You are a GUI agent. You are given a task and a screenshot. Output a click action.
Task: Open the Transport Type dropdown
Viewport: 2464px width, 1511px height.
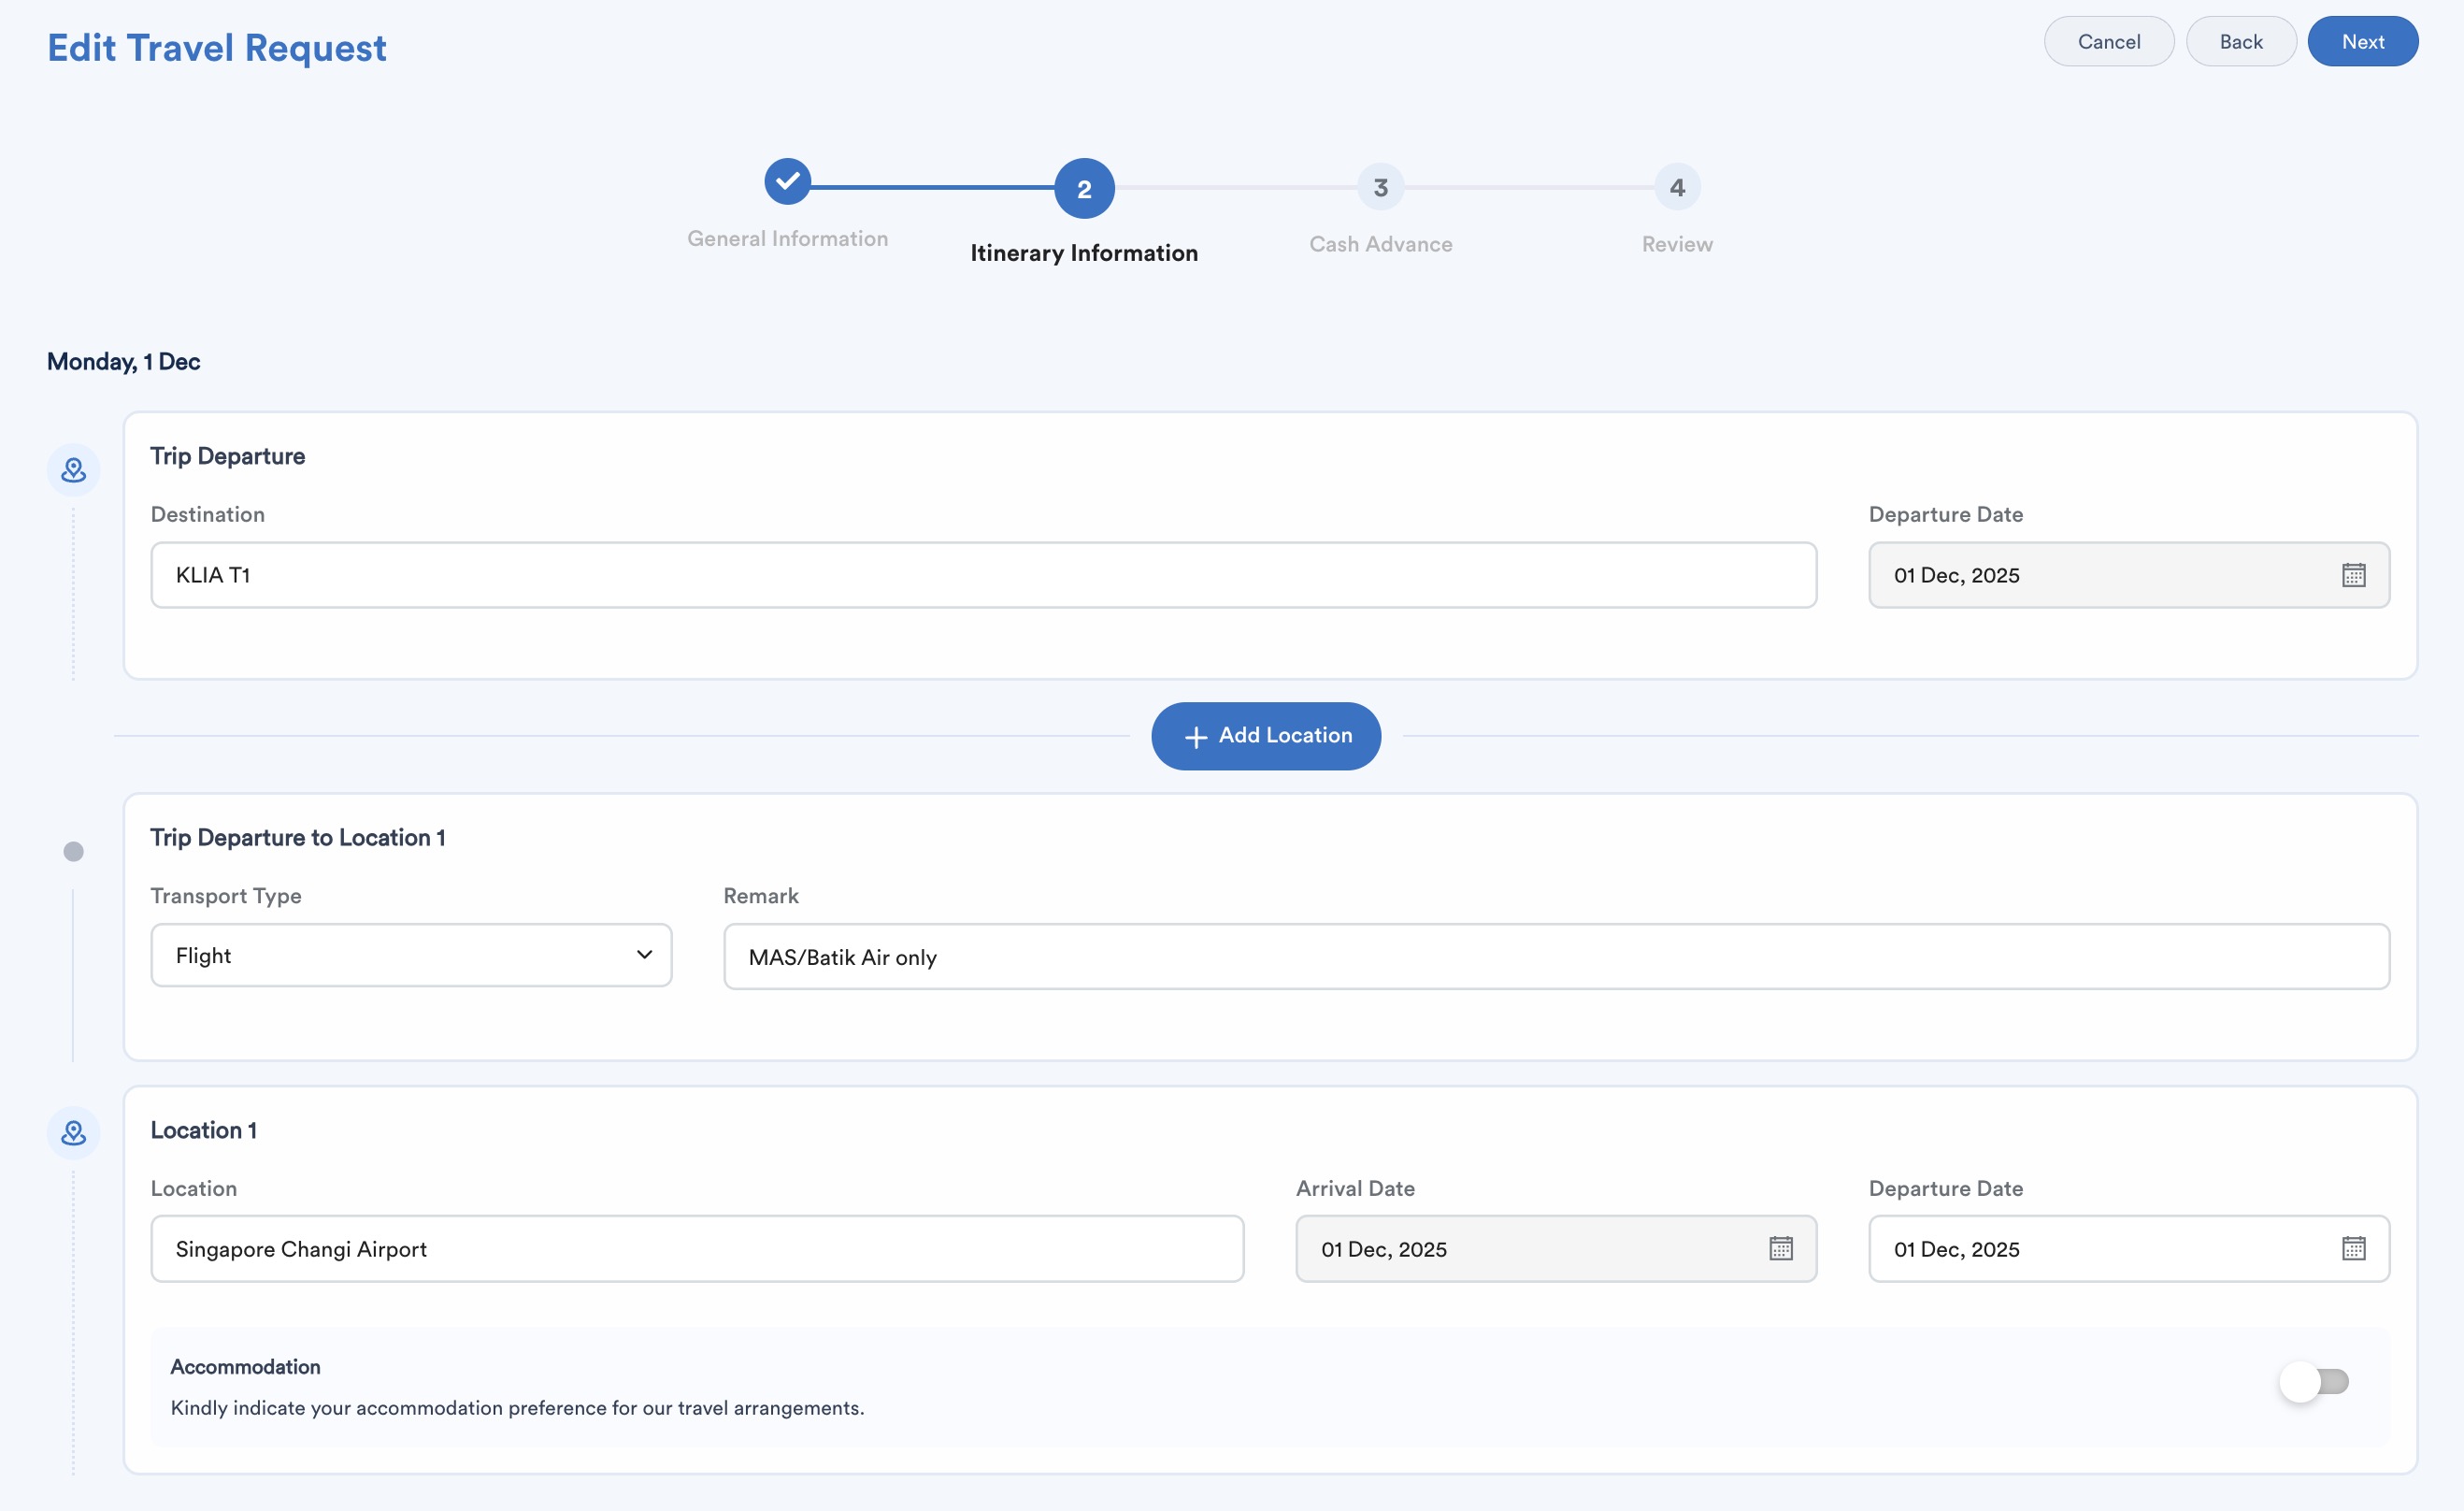click(x=410, y=955)
